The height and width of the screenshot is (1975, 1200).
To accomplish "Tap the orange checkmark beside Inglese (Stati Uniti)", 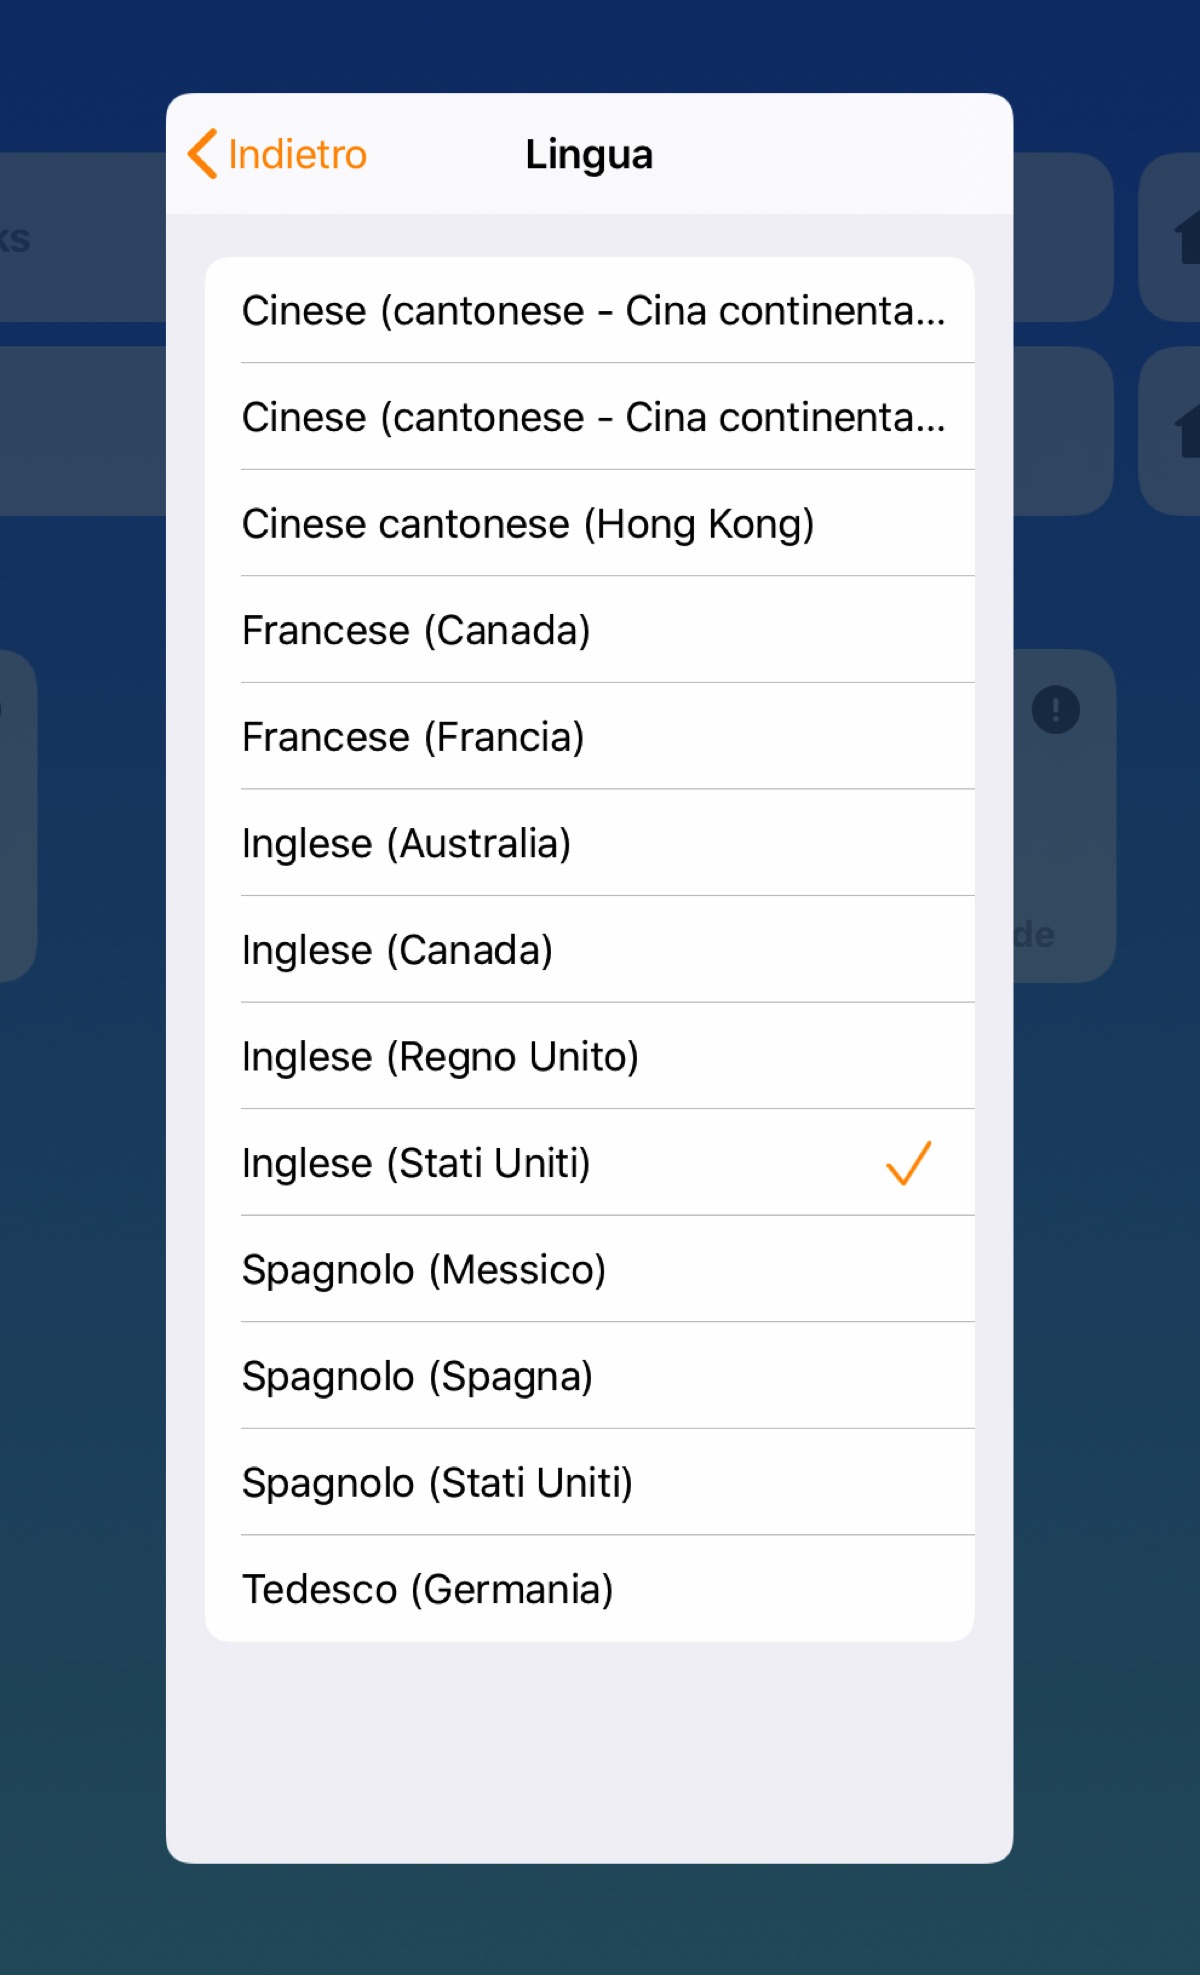I will [x=908, y=1163].
